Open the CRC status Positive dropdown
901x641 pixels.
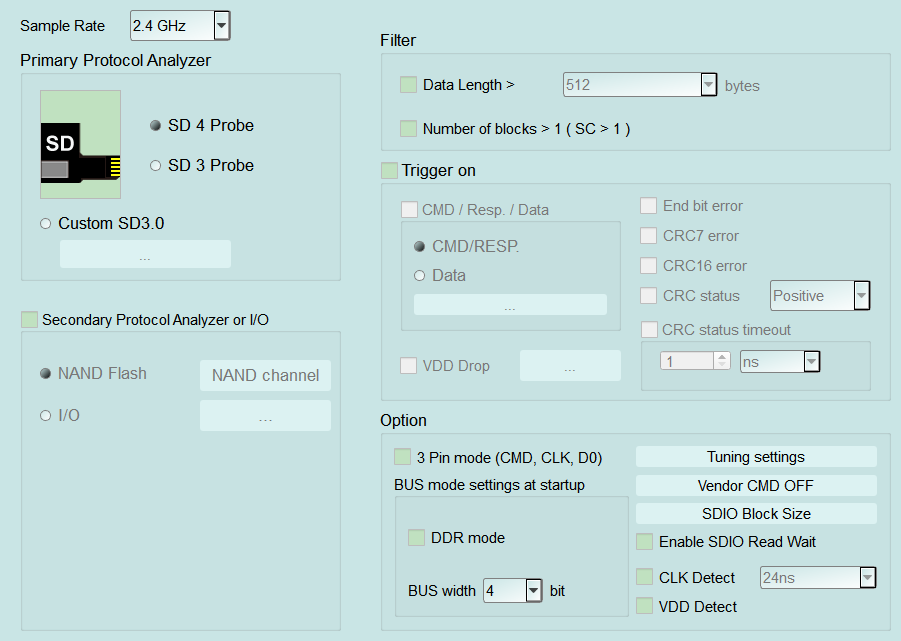(861, 295)
